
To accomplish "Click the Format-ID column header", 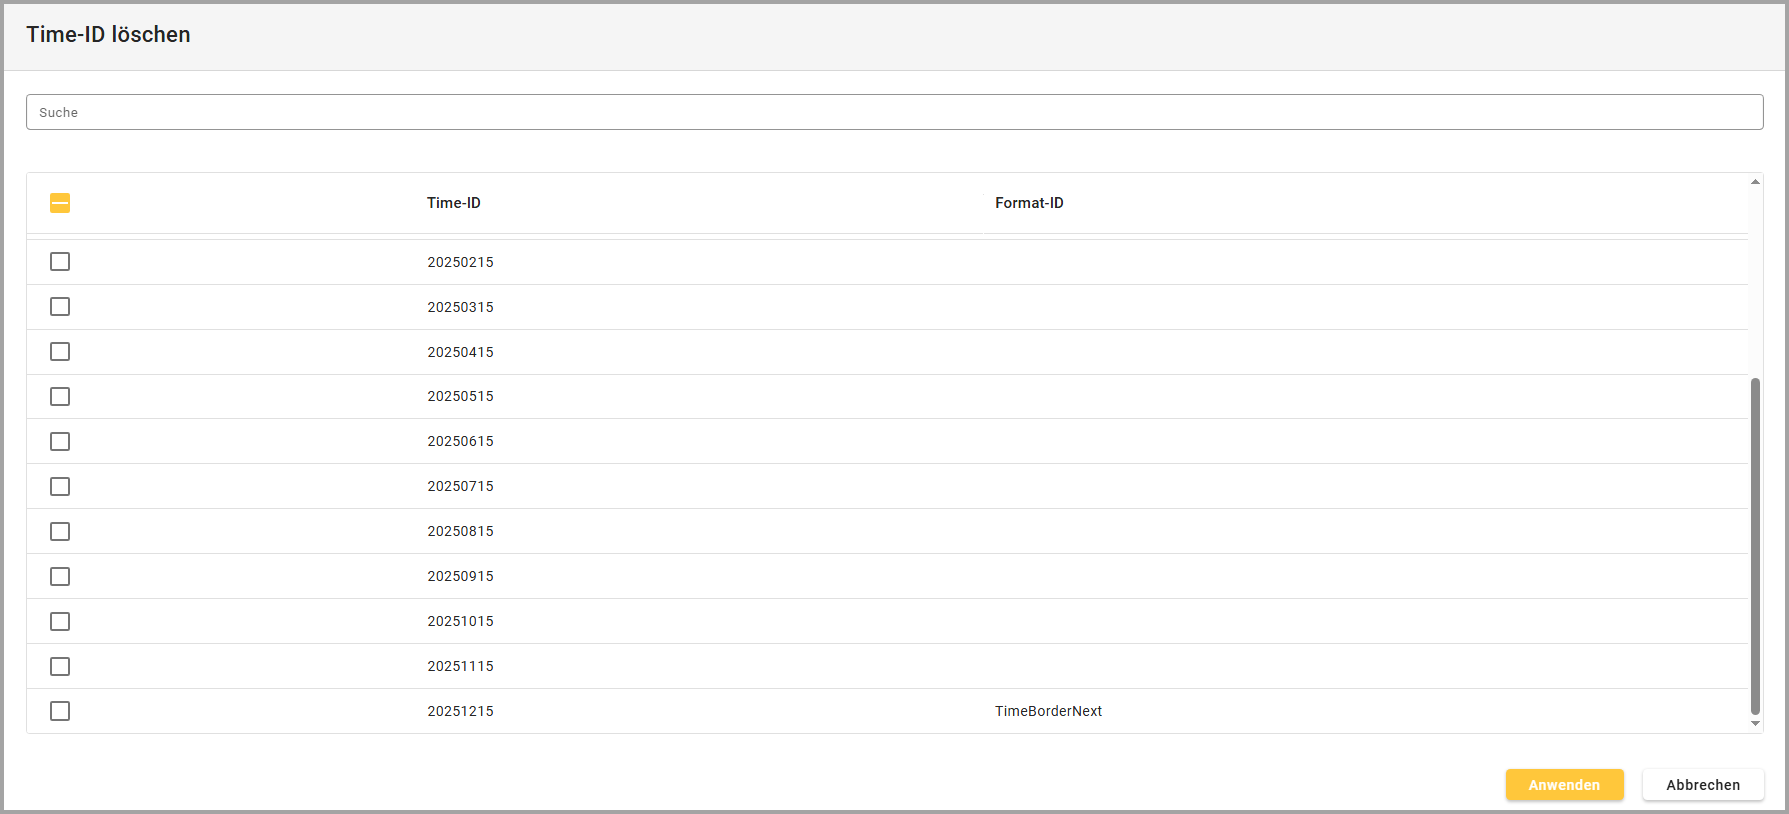I will [1029, 203].
